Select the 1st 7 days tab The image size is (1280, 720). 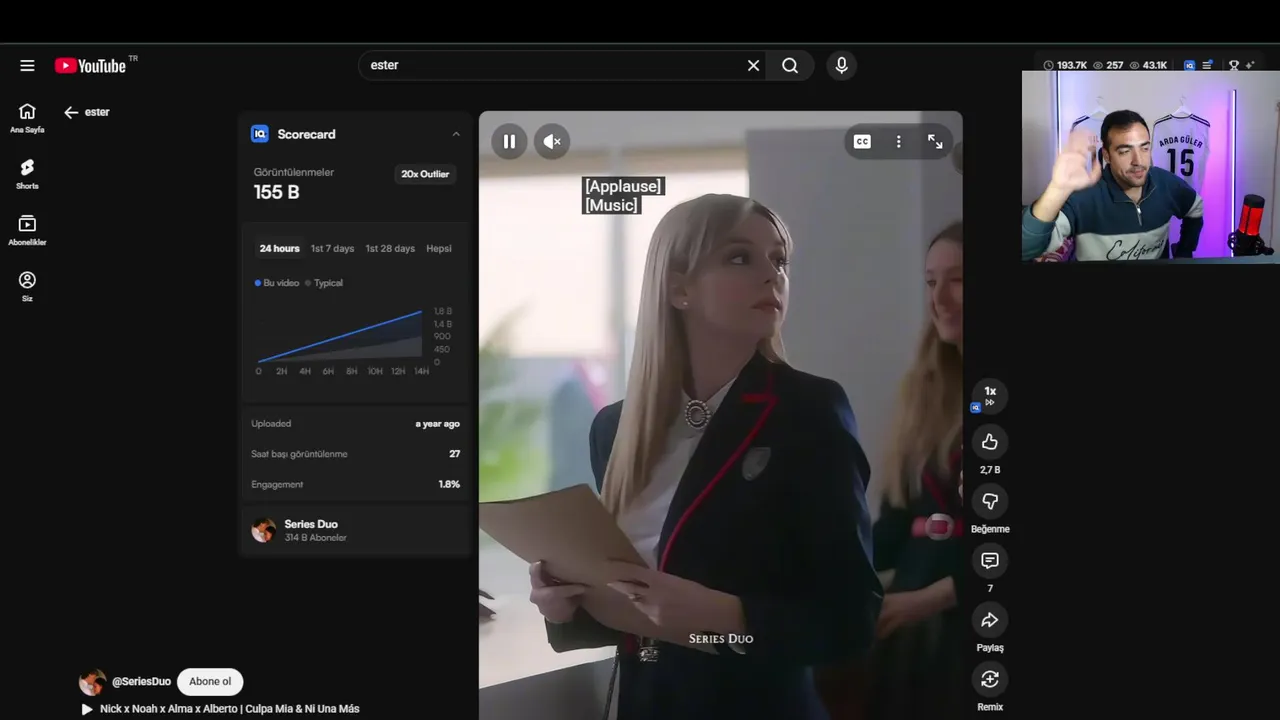click(332, 248)
